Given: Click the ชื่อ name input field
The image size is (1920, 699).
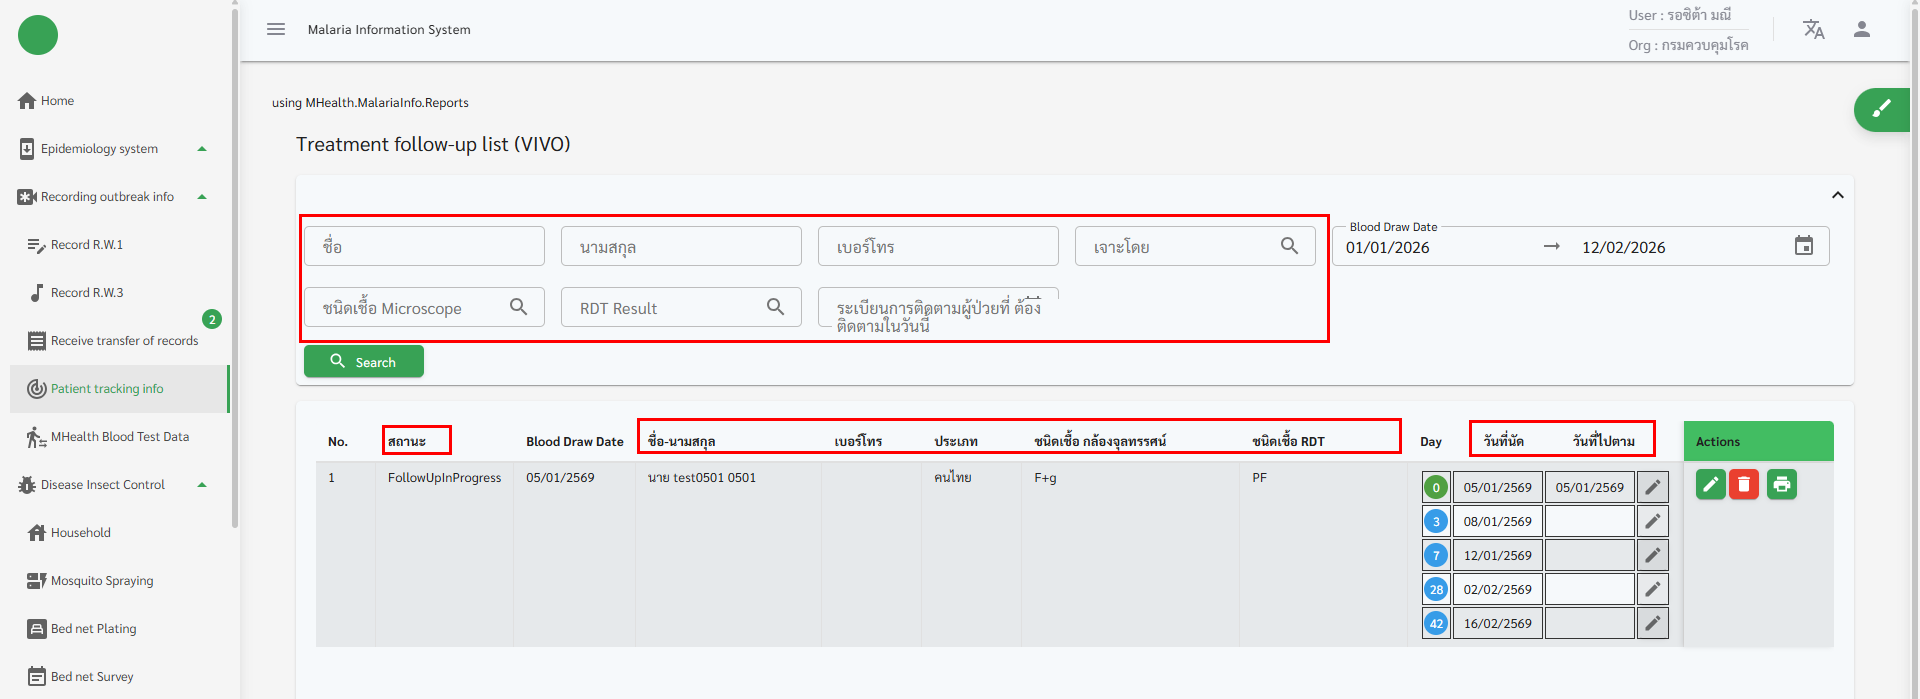Looking at the screenshot, I should 424,246.
